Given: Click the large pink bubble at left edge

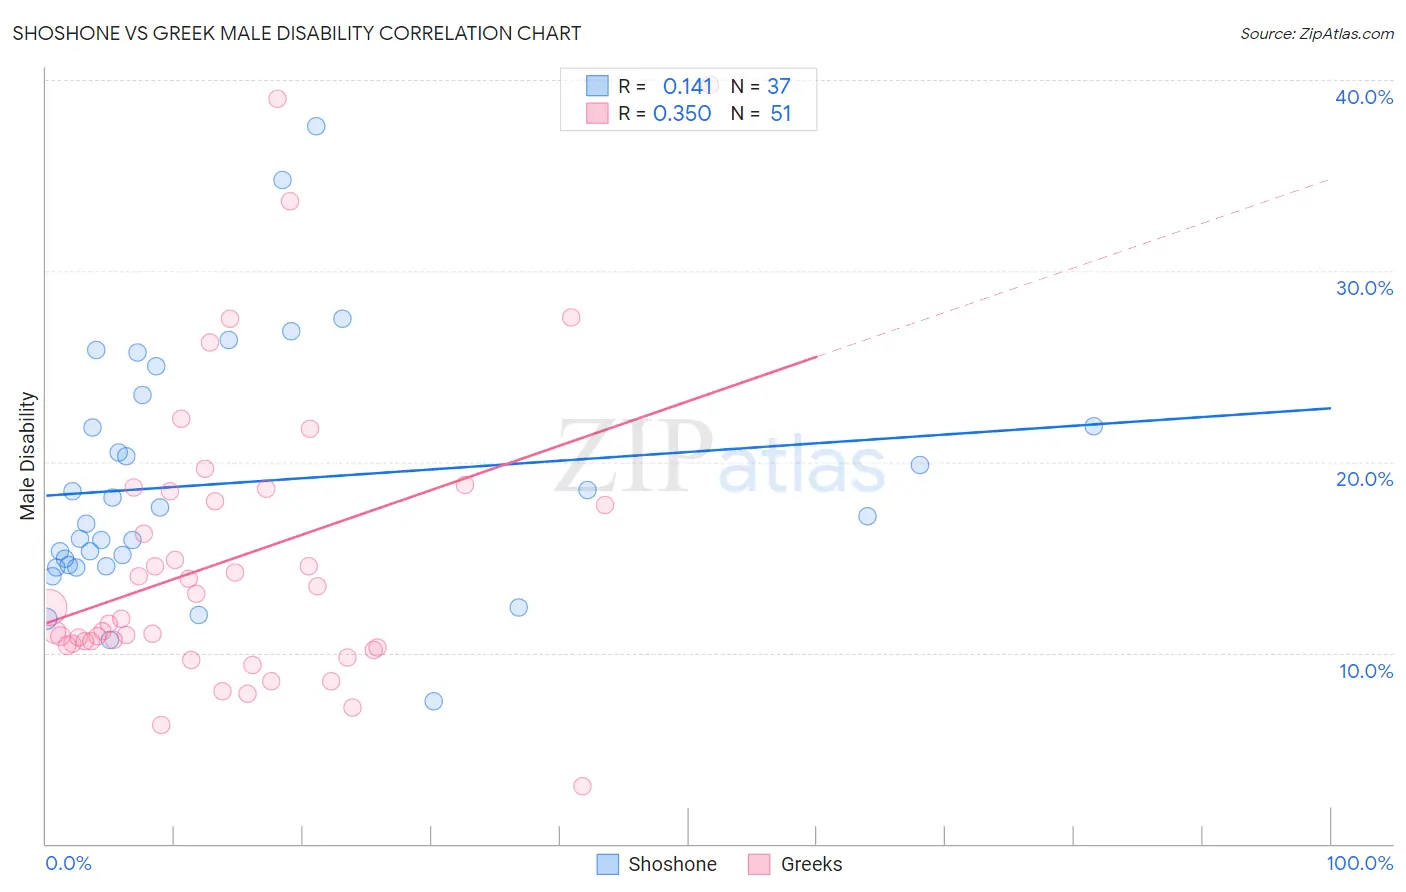Looking at the screenshot, I should [47, 607].
